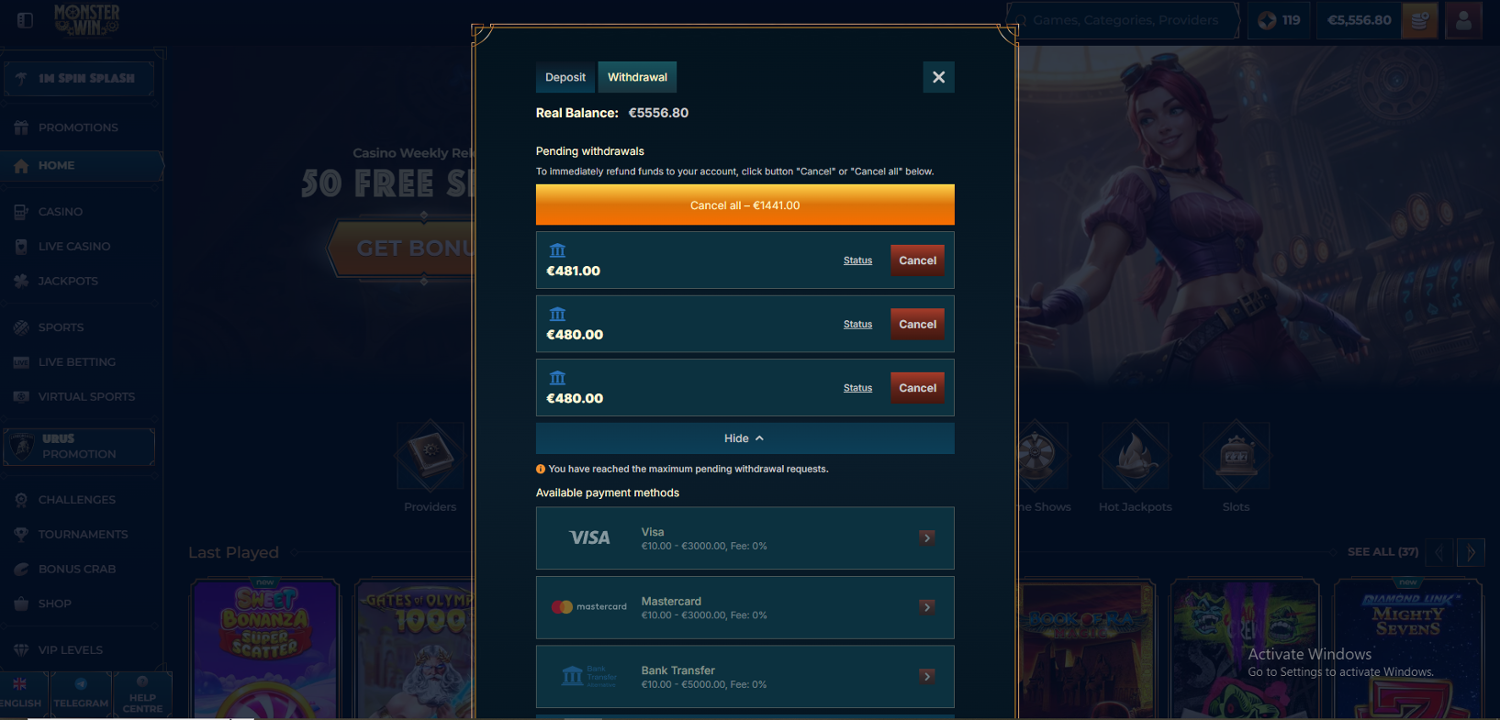Click the coins deposit icon in header
Screen dimensions: 1500x720
(1420, 20)
